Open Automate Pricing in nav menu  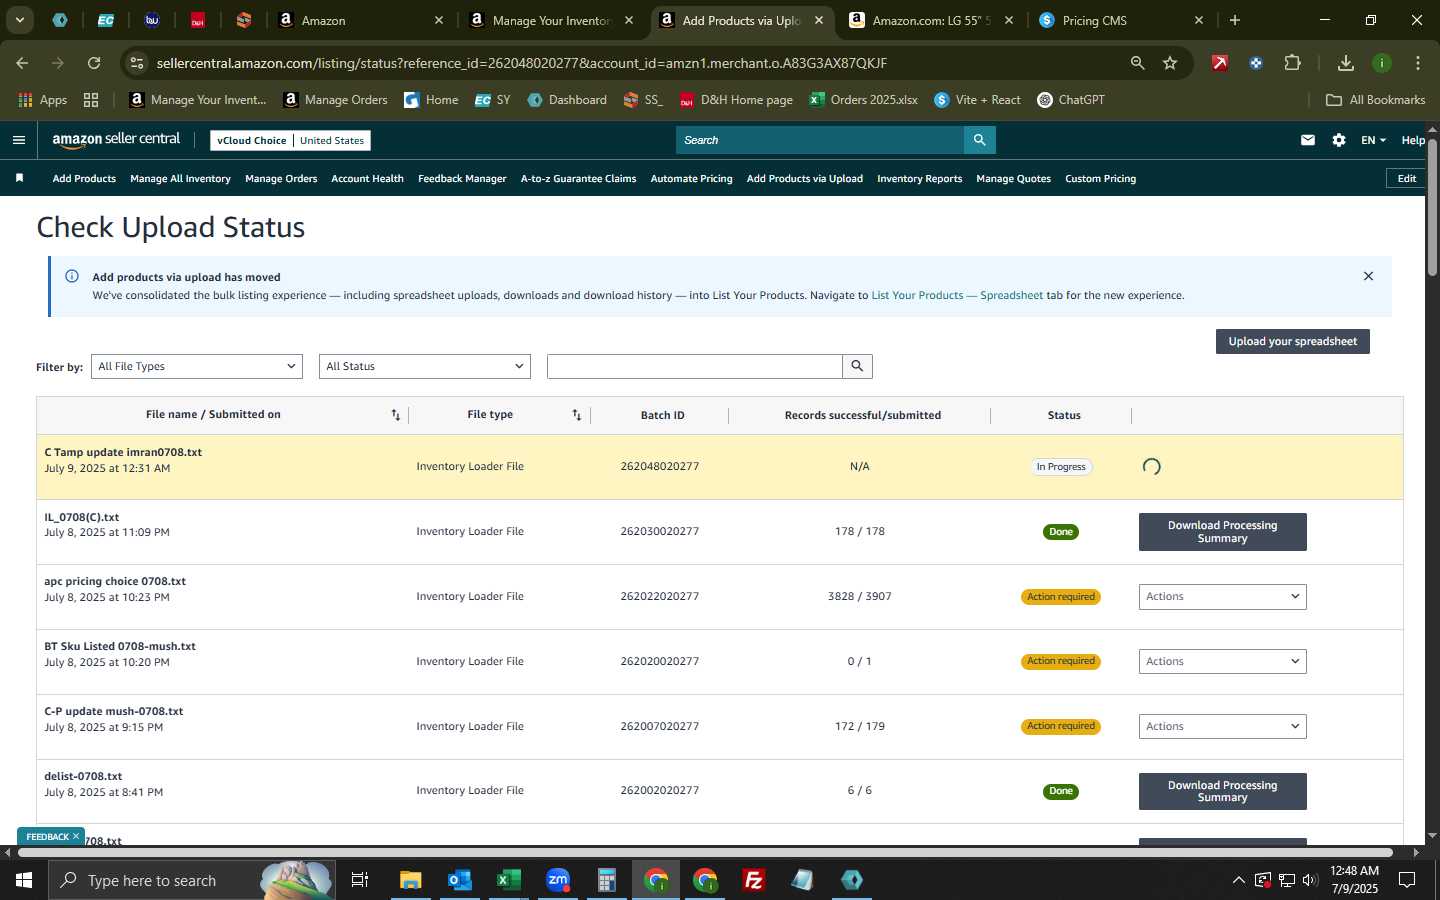click(x=691, y=178)
